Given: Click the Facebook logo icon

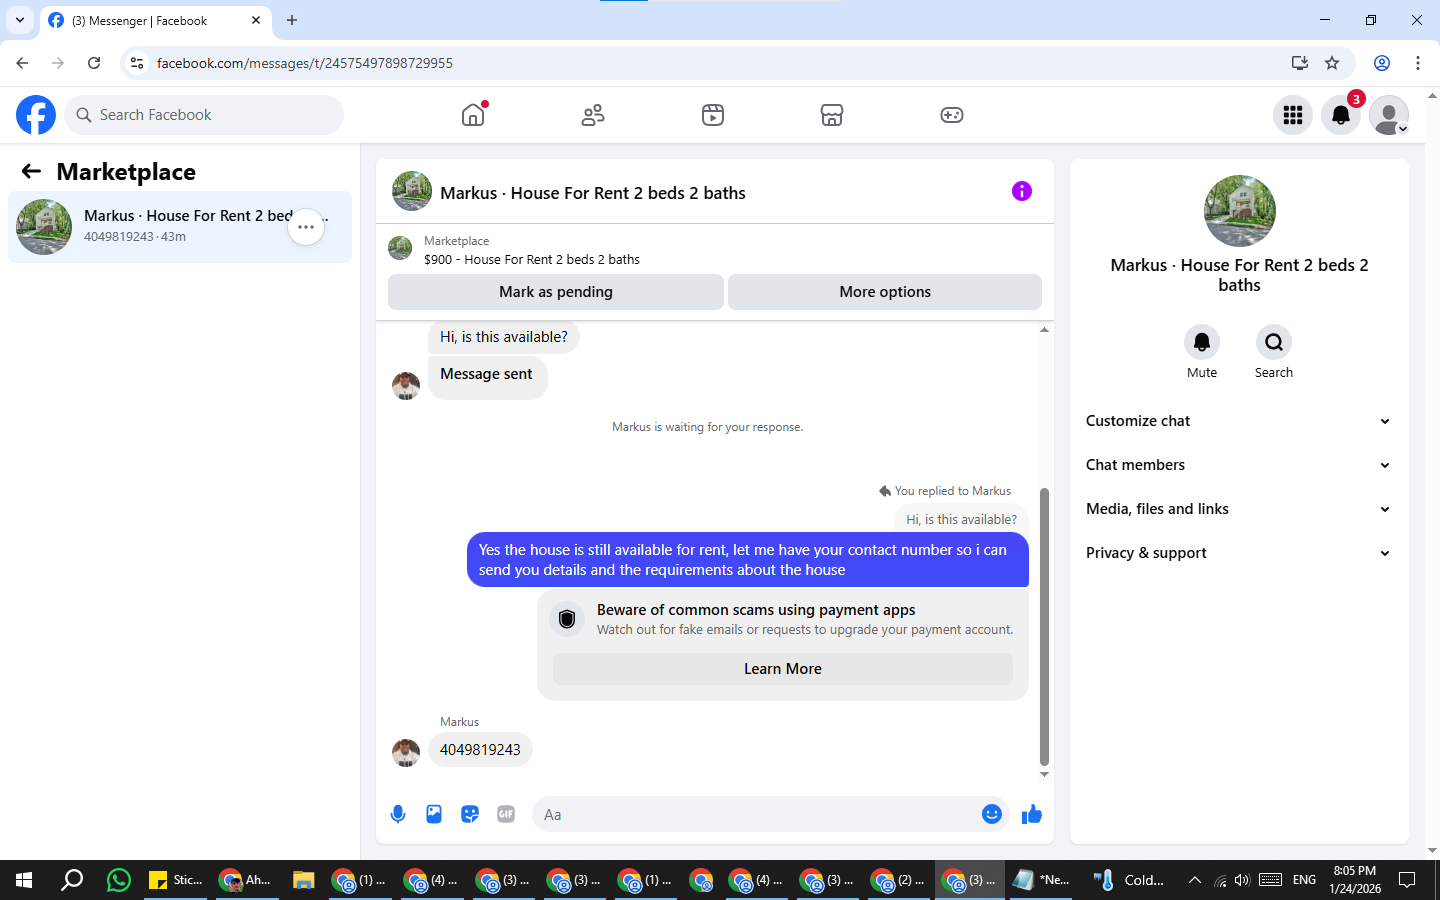Looking at the screenshot, I should pyautogui.click(x=36, y=115).
